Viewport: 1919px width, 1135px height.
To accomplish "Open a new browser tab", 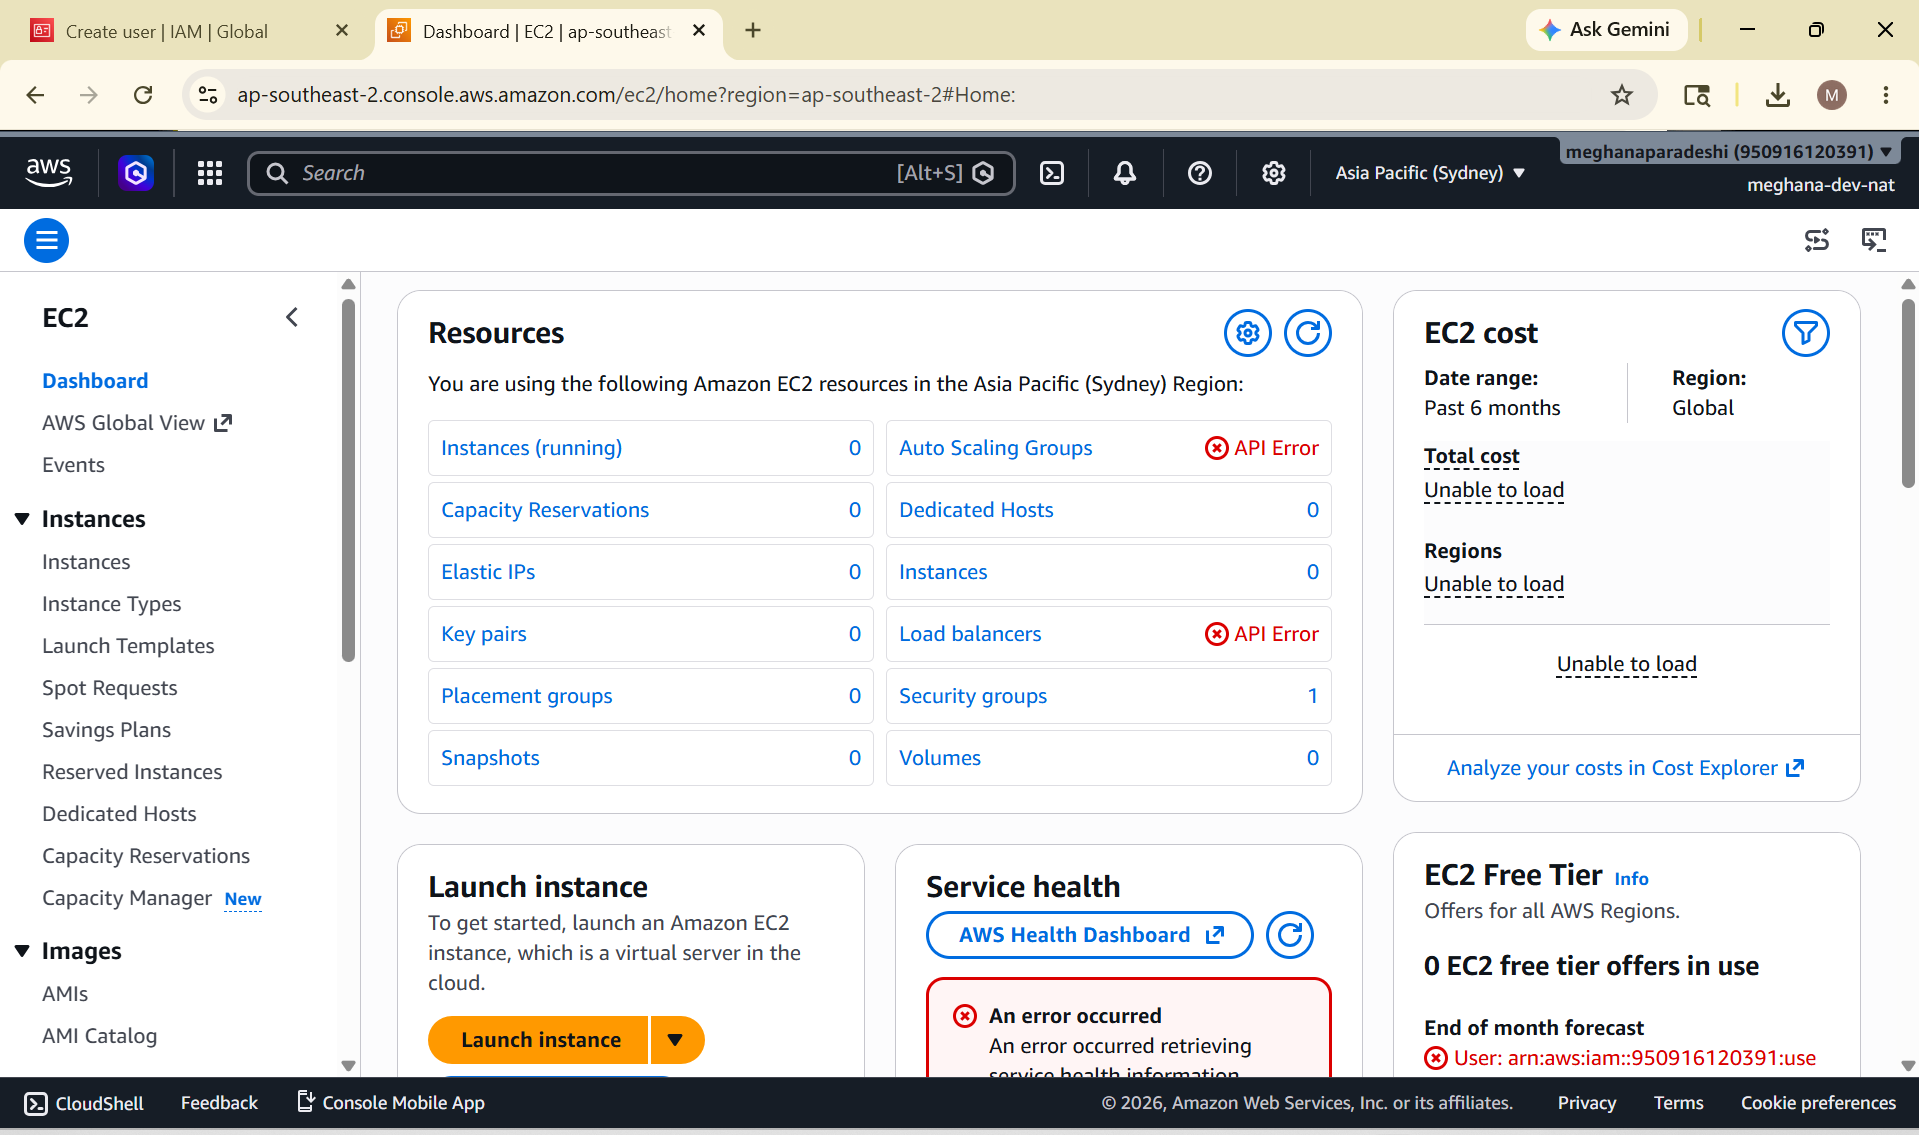I will [x=753, y=31].
